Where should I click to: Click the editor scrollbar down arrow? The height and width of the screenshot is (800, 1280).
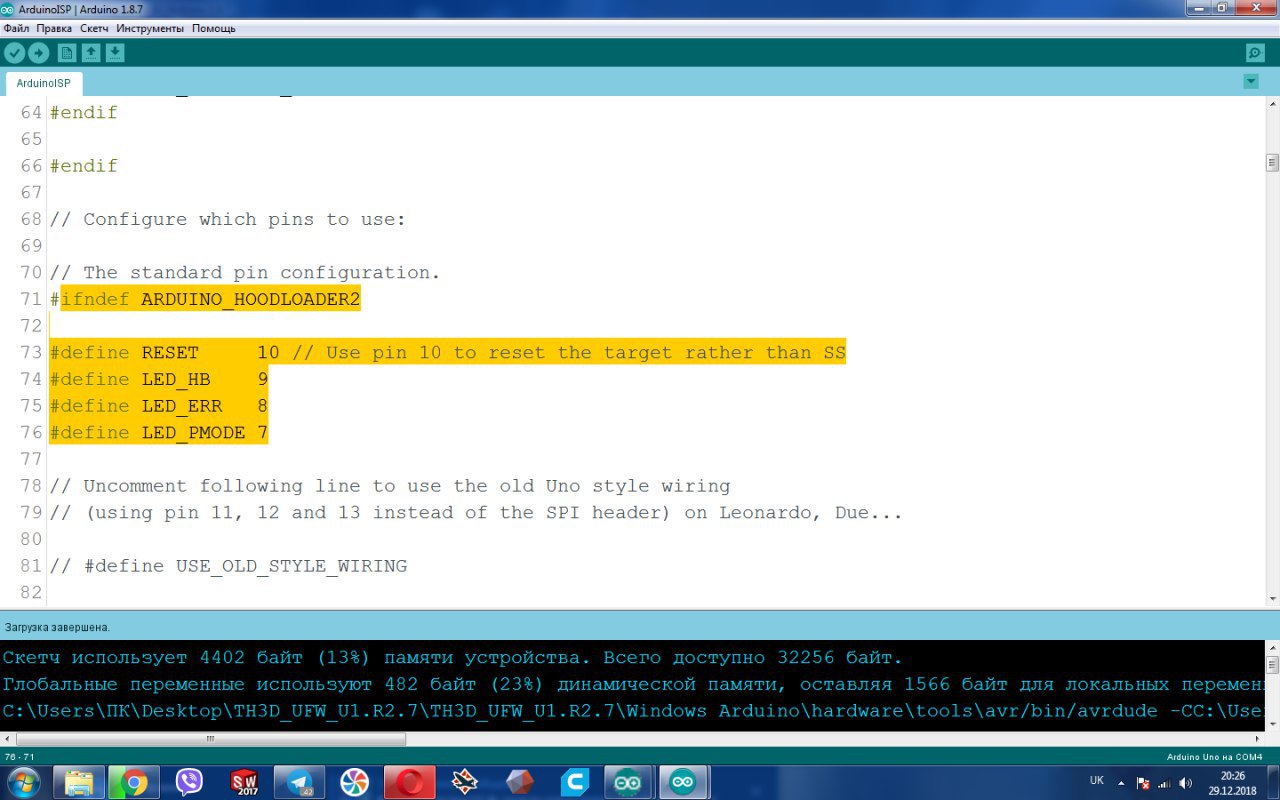coord(1273,598)
